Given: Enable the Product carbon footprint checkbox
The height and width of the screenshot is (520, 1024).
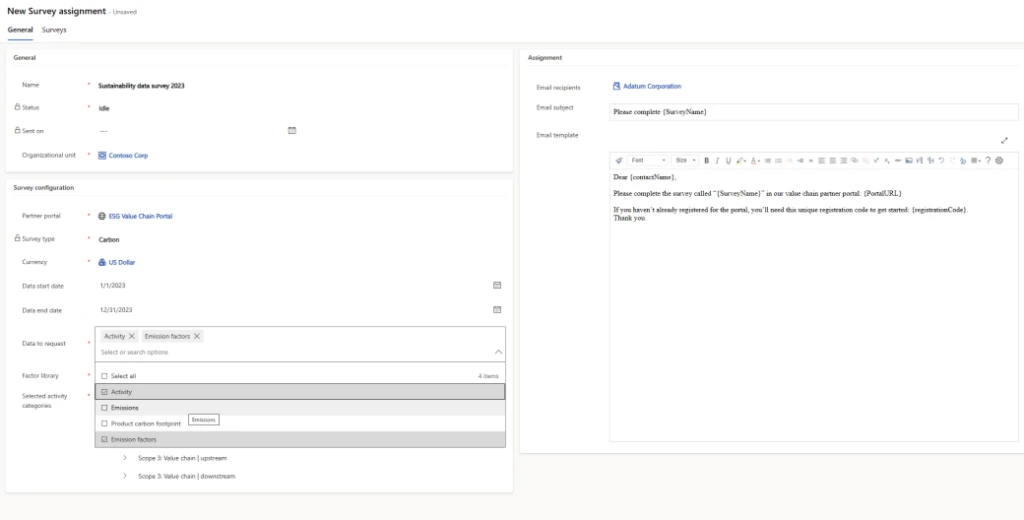Looking at the screenshot, I should 104,424.
